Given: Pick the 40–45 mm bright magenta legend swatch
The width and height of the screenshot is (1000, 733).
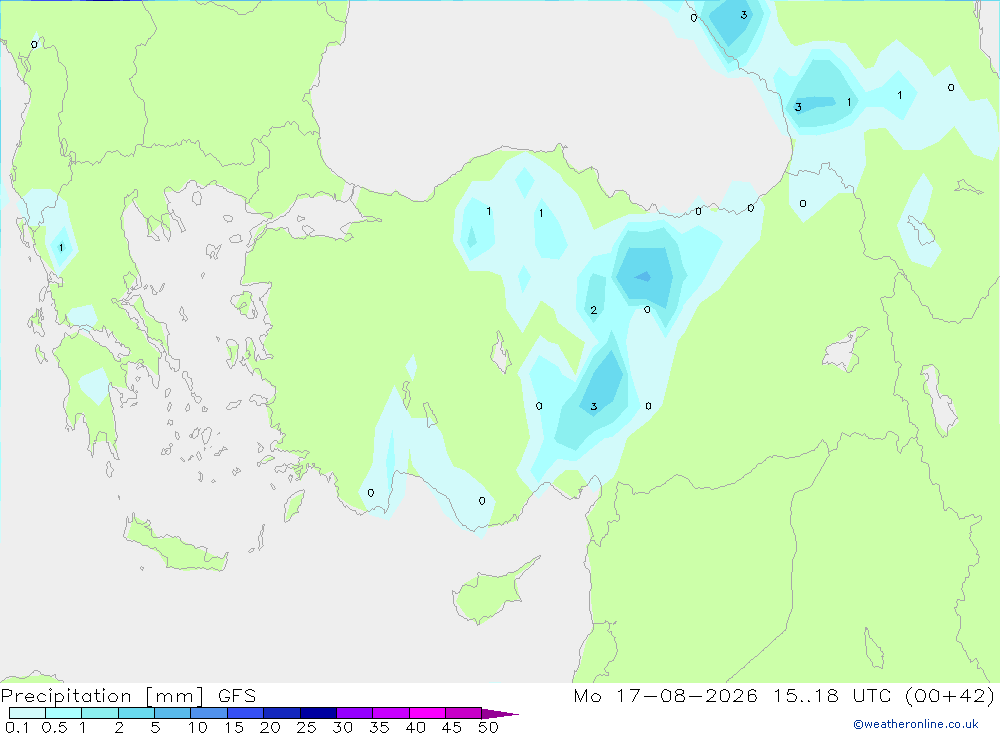Looking at the screenshot, I should [x=427, y=713].
